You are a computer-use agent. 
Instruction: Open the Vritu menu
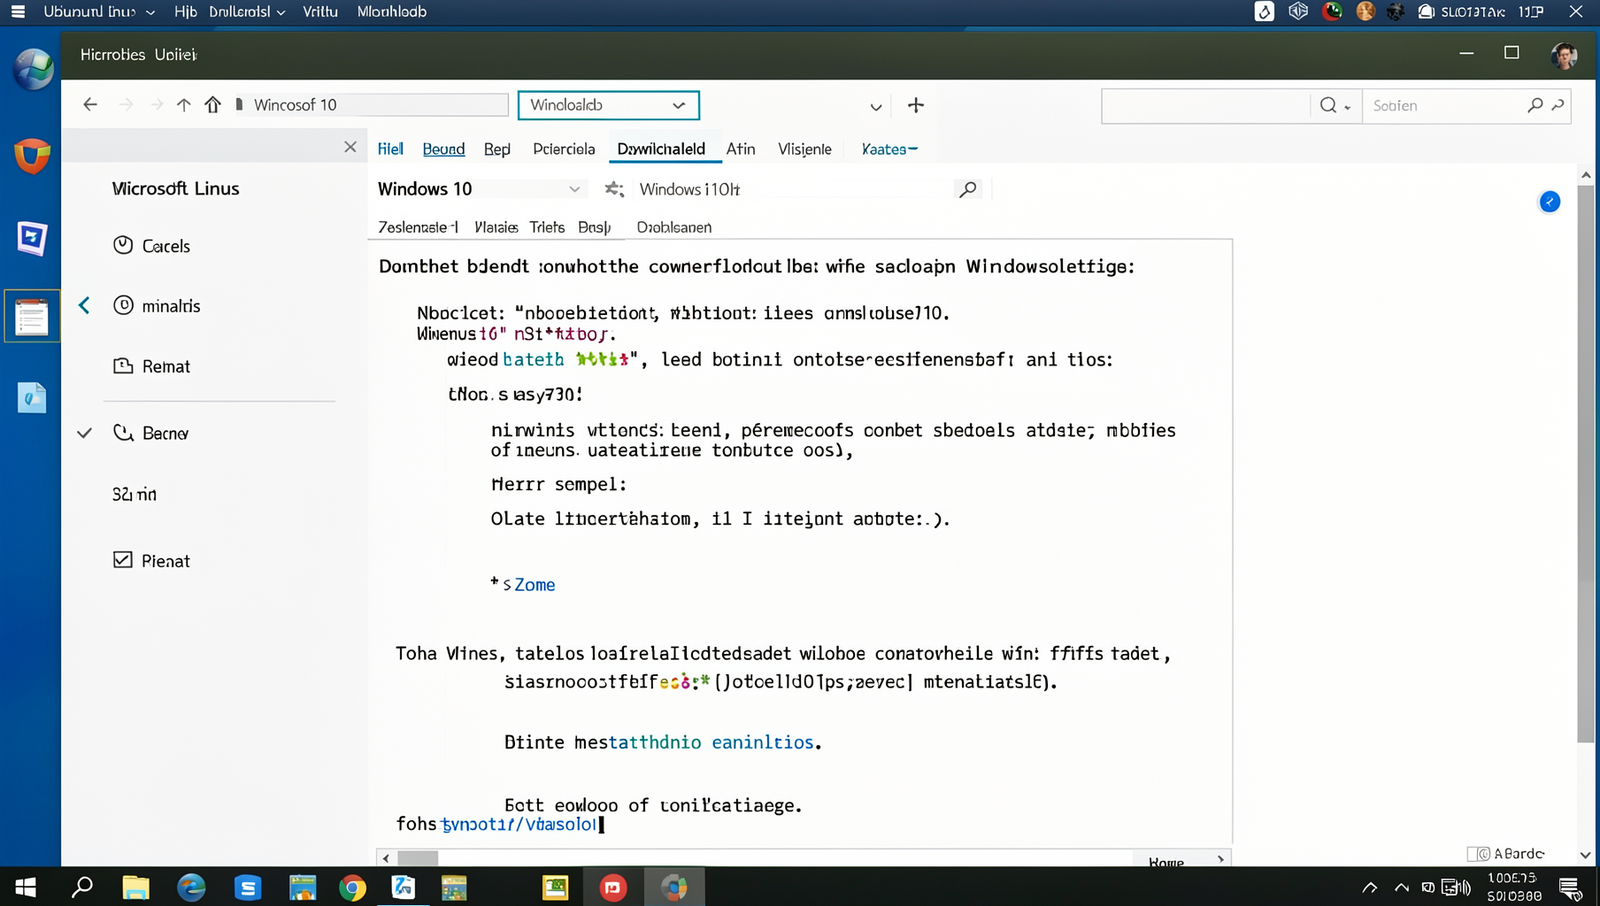point(320,12)
